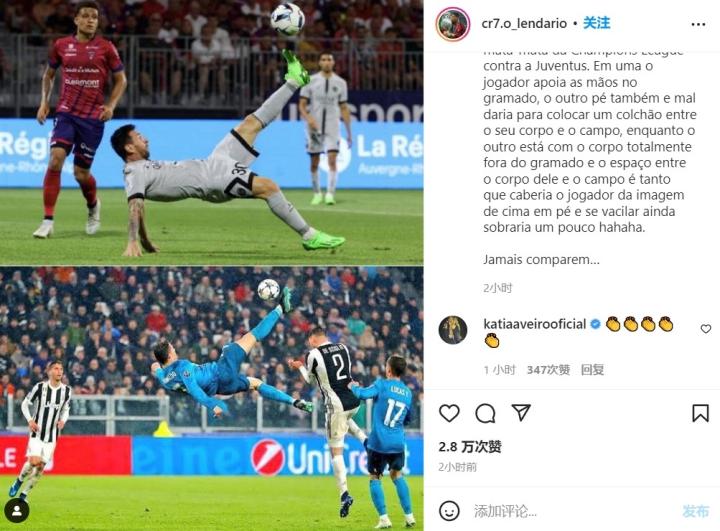Open emoji picker smiley icon

(x=449, y=511)
